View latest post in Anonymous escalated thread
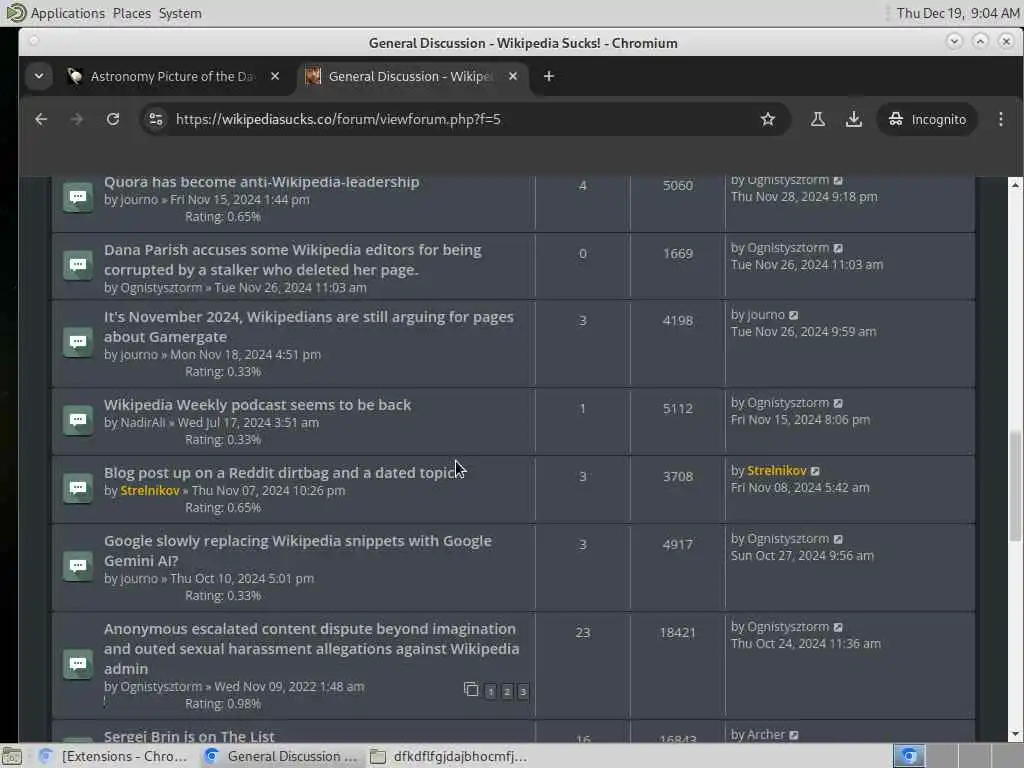 [x=839, y=628]
